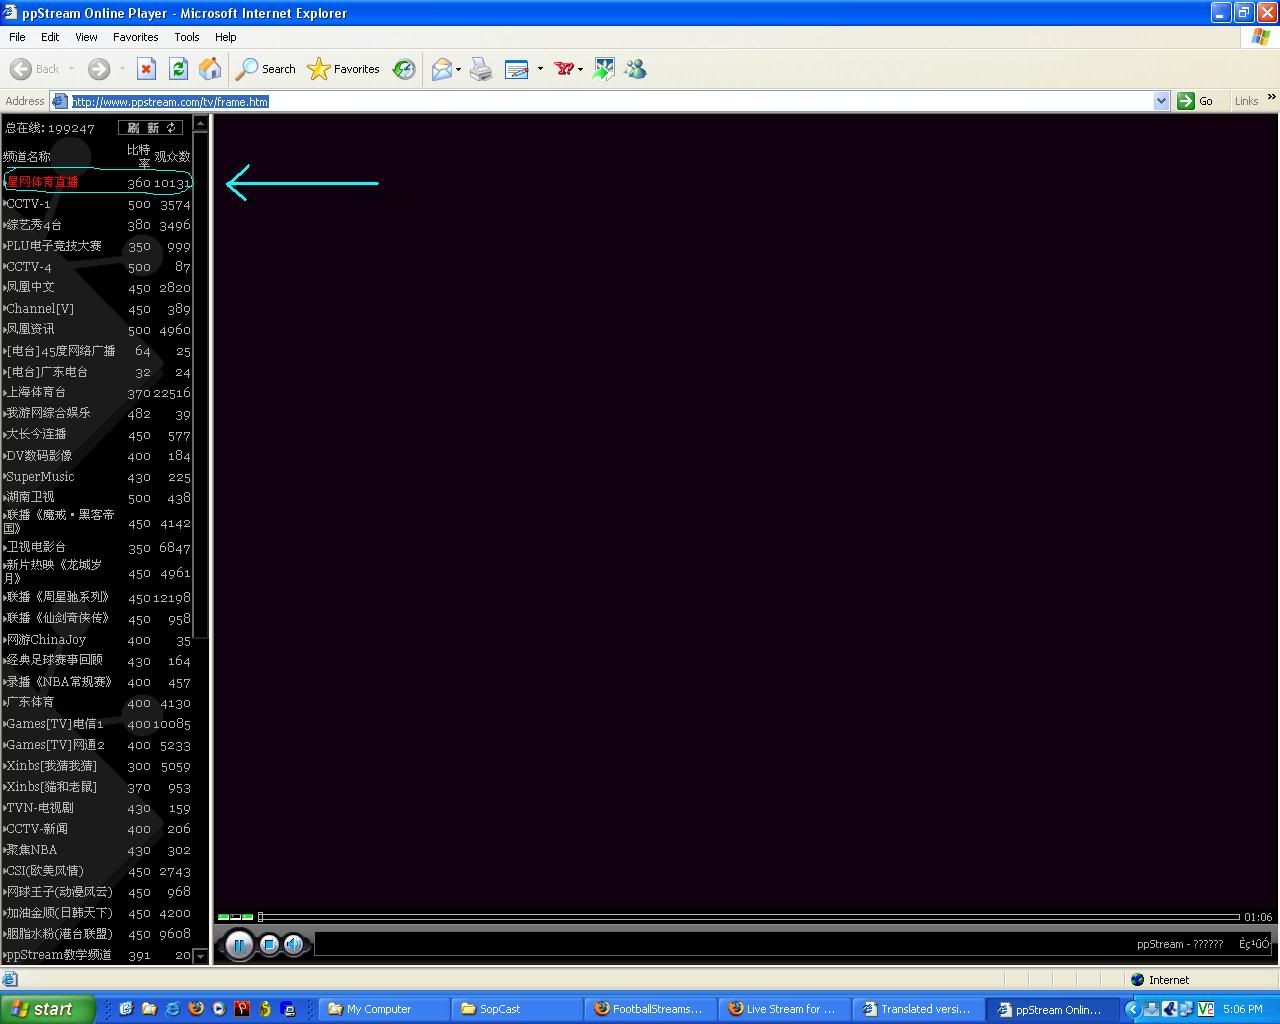Select the CSI(欧美风情) channel
Image resolution: width=1280 pixels, height=1024 pixels.
(45, 871)
